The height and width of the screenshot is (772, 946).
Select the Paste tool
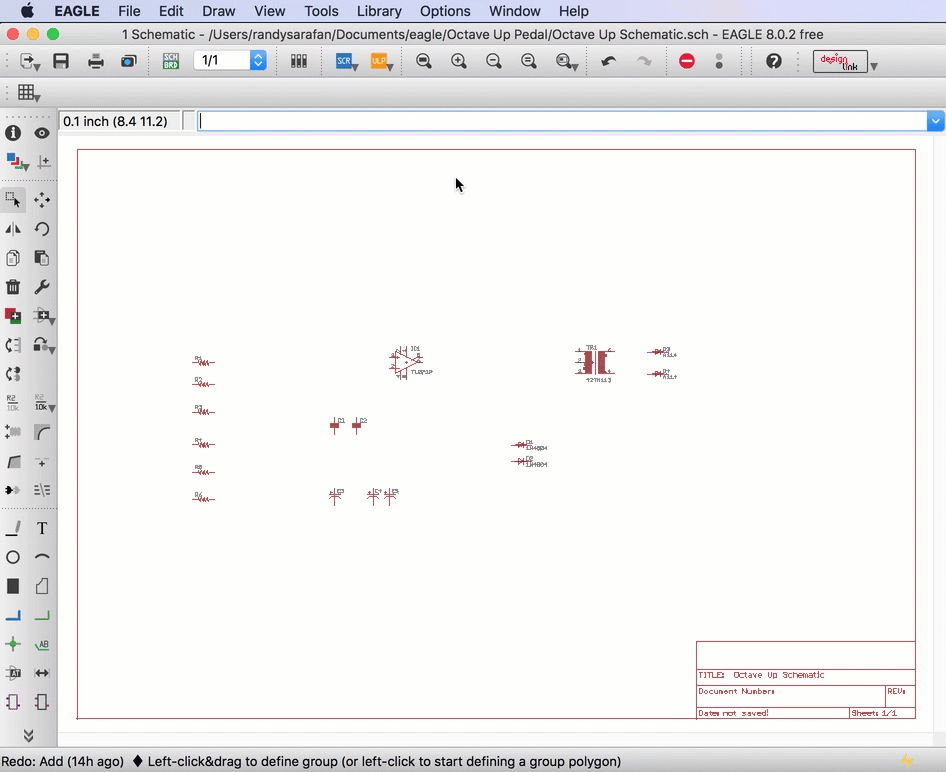pos(42,258)
